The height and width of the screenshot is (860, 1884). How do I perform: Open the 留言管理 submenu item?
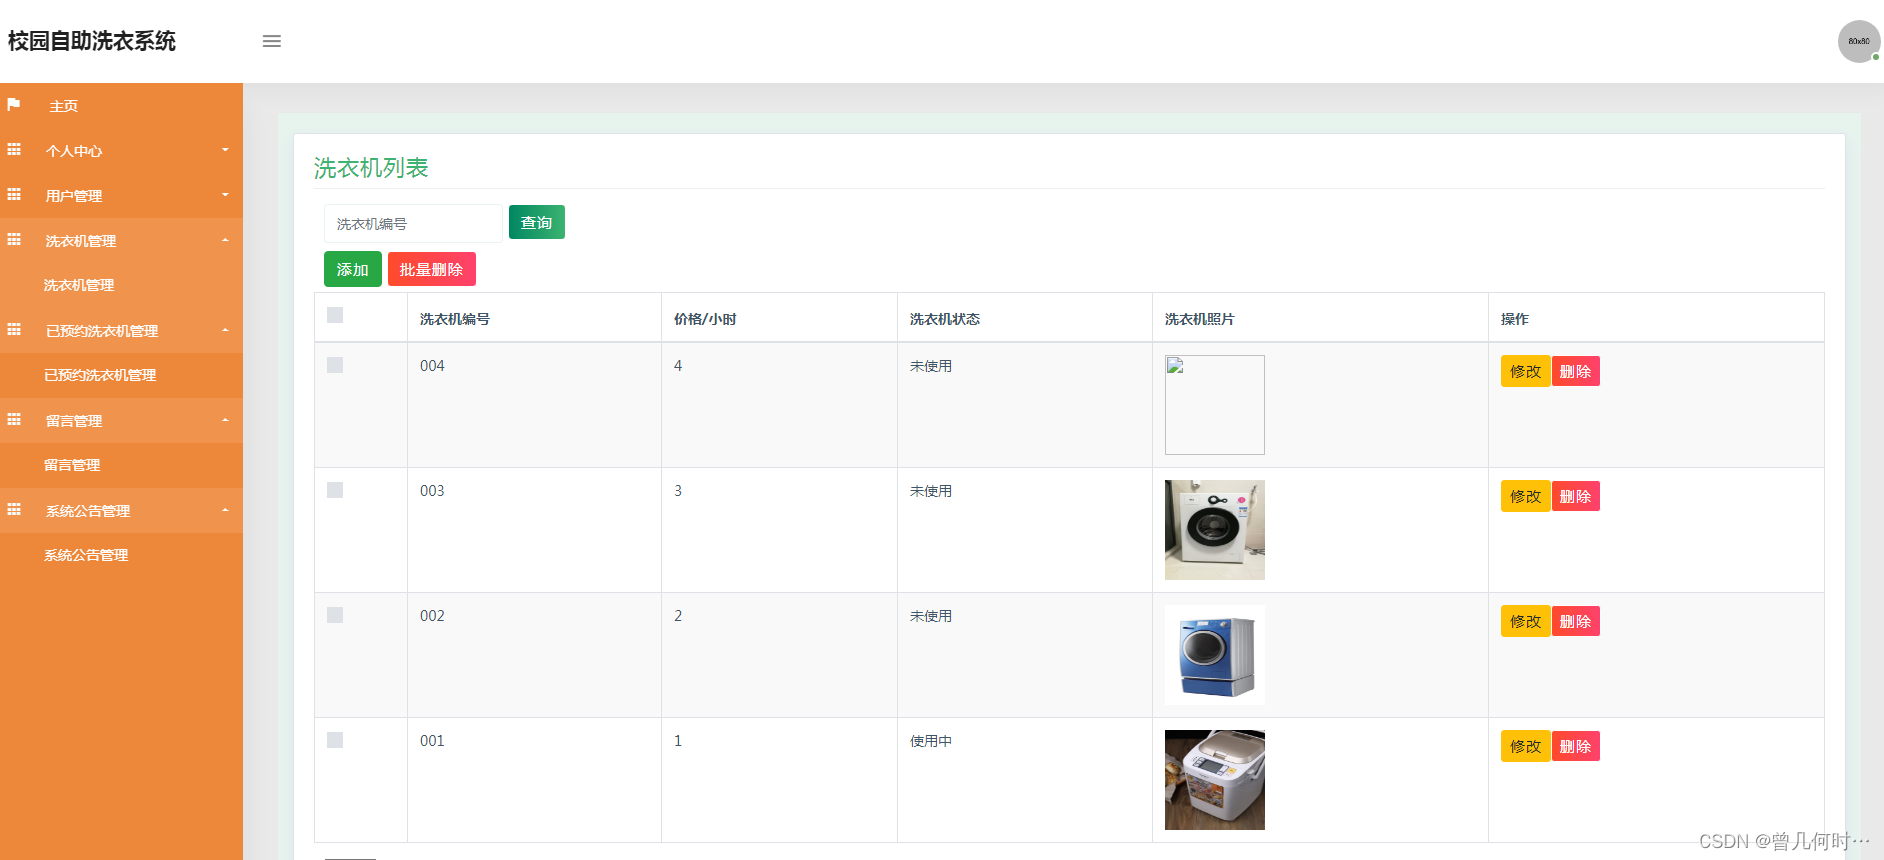coord(72,465)
